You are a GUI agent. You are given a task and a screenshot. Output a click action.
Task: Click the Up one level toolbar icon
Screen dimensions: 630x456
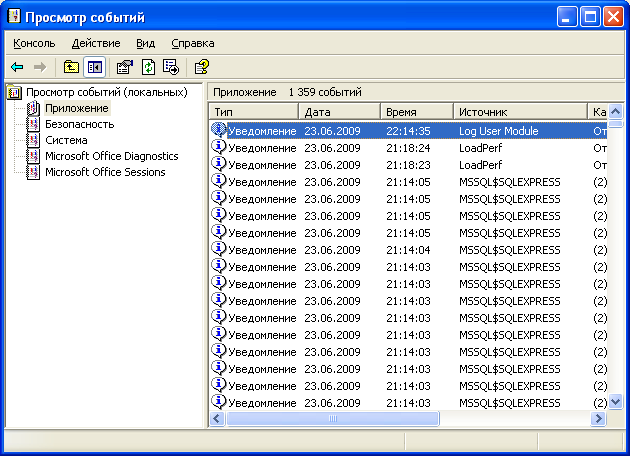click(71, 67)
